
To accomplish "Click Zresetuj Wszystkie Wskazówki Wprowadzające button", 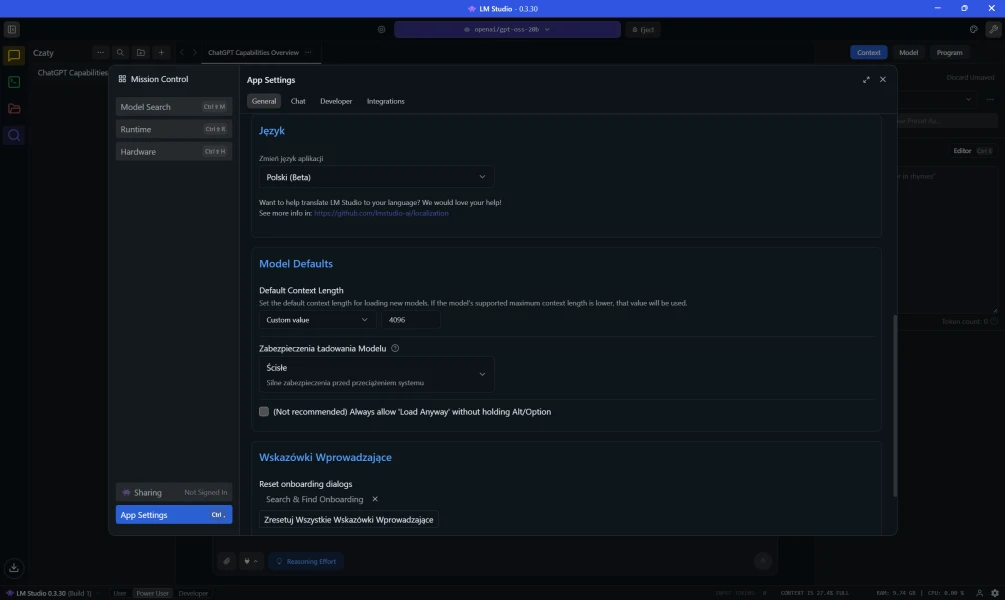I will (x=349, y=520).
